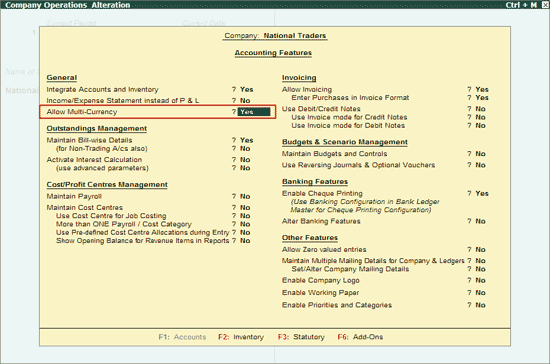Open F6 Add-Ons features
Image resolution: width=550 pixels, height=364 pixels.
360,337
